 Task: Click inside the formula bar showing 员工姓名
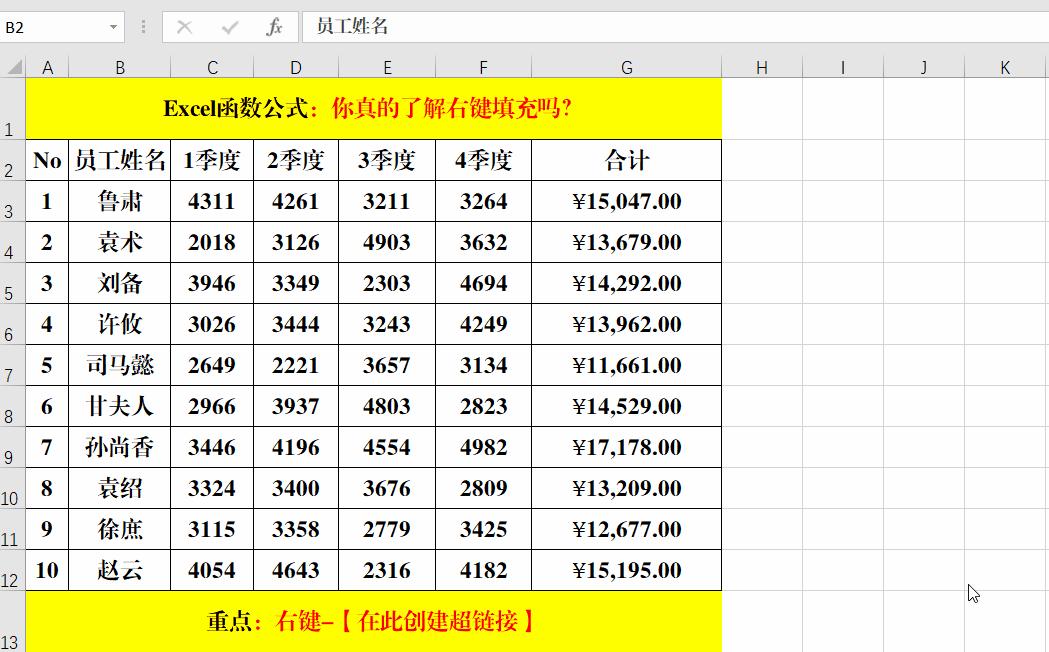click(x=450, y=27)
